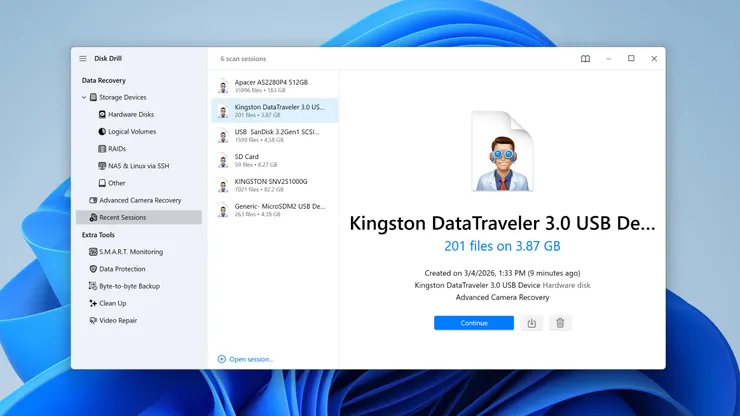740x416 pixels.
Task: Delete the session using the trash icon
Action: [x=560, y=323]
